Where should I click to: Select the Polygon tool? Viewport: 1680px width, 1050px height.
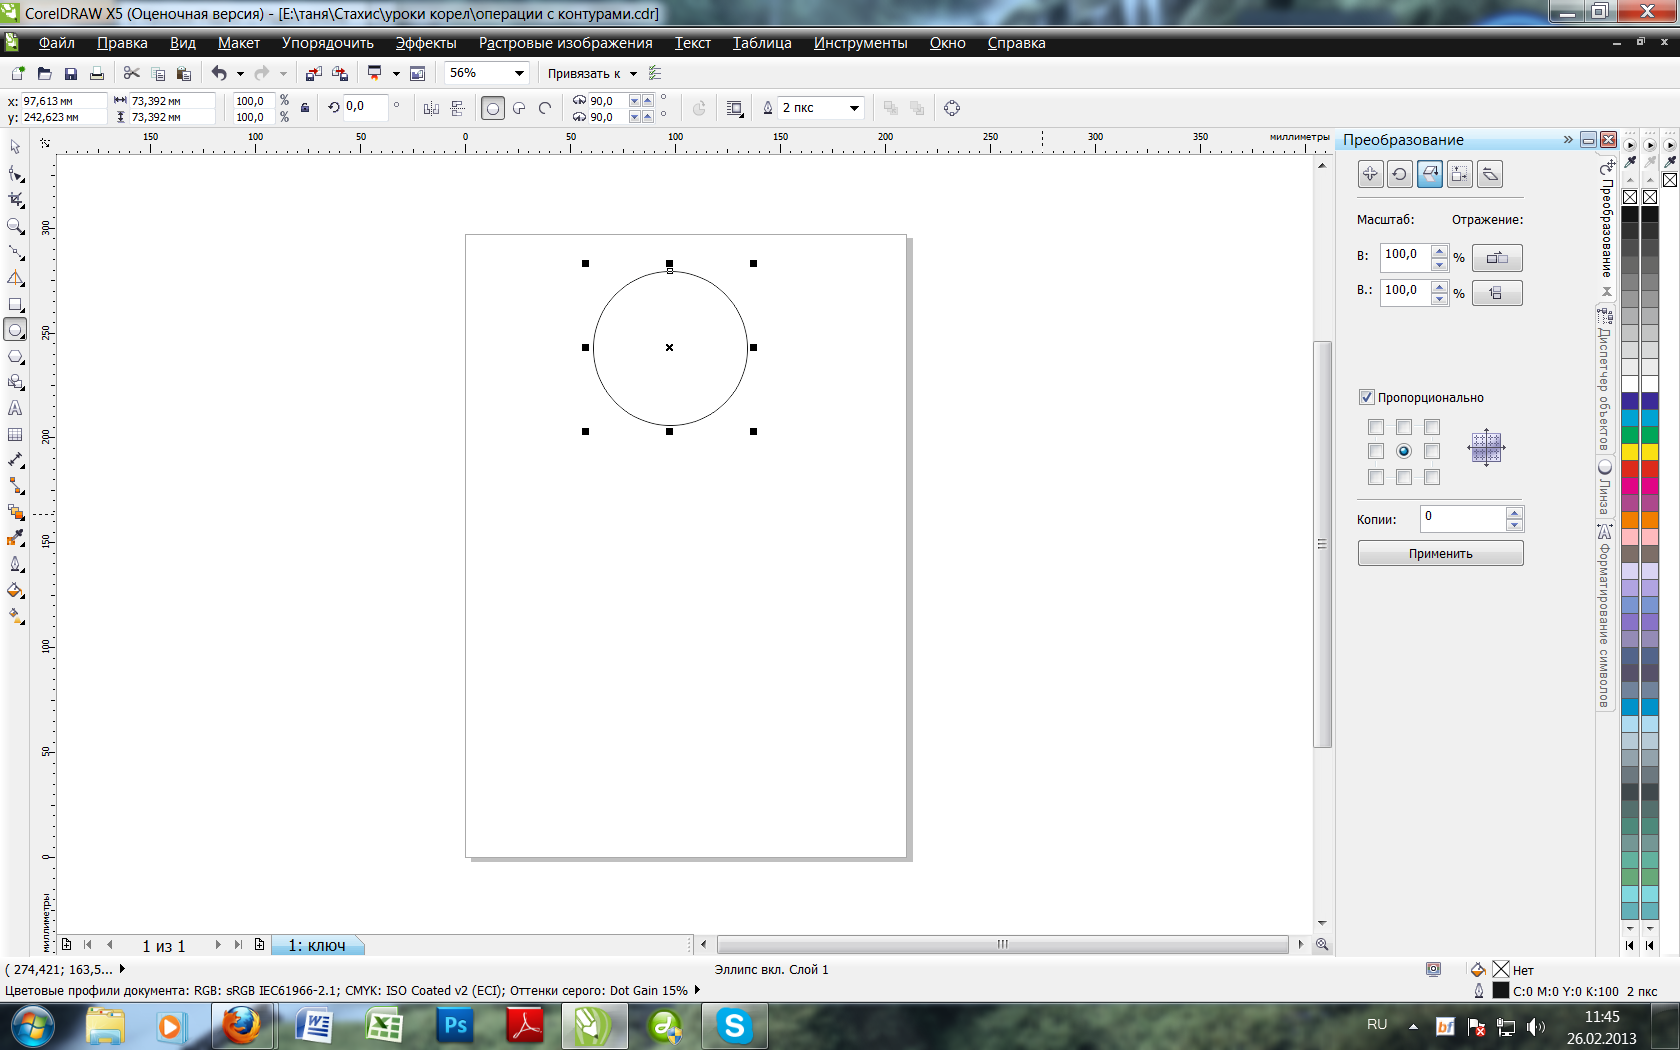point(15,356)
